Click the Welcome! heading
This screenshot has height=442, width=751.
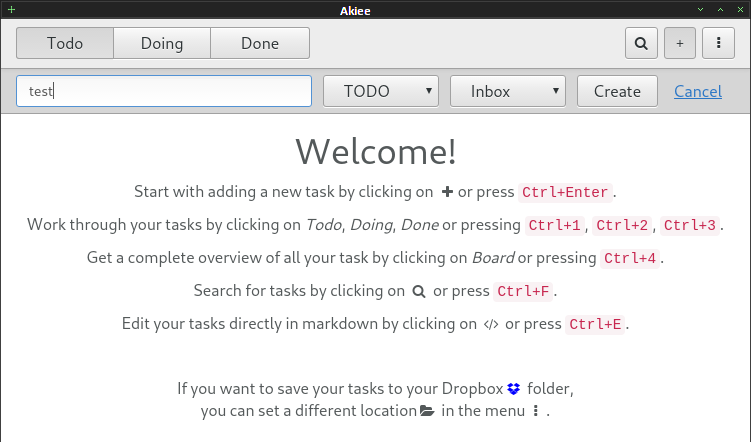pos(376,151)
